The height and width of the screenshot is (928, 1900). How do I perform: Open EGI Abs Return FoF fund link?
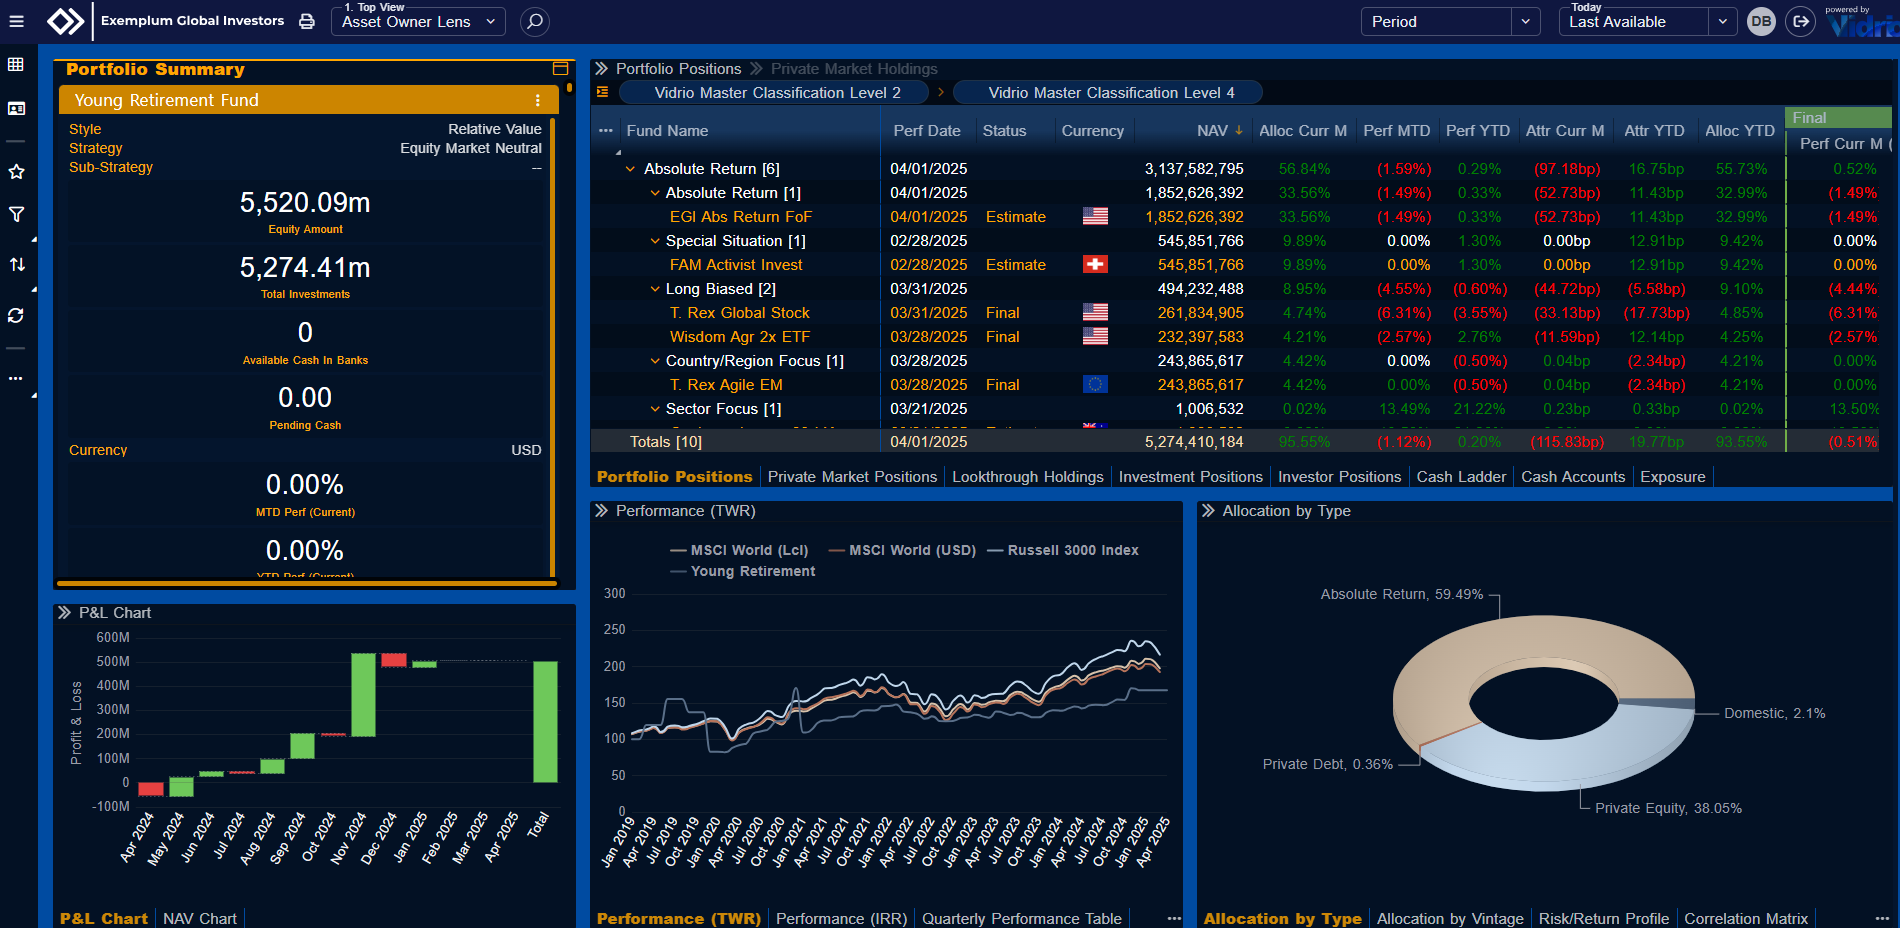click(x=741, y=217)
